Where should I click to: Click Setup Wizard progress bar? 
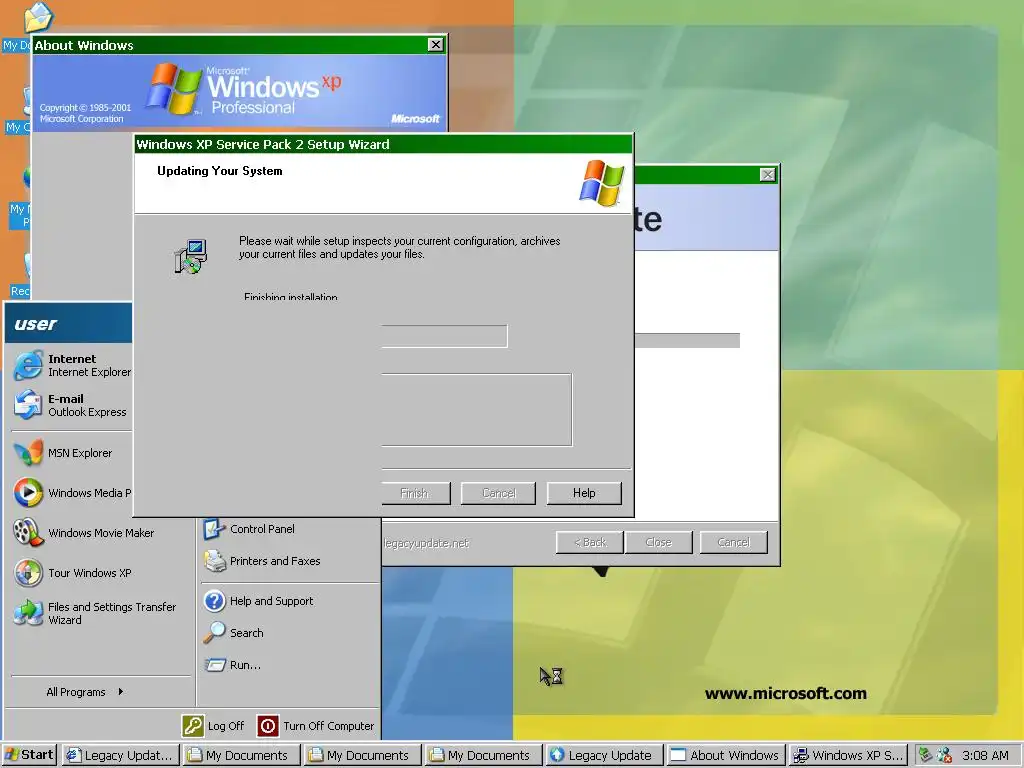(x=444, y=336)
